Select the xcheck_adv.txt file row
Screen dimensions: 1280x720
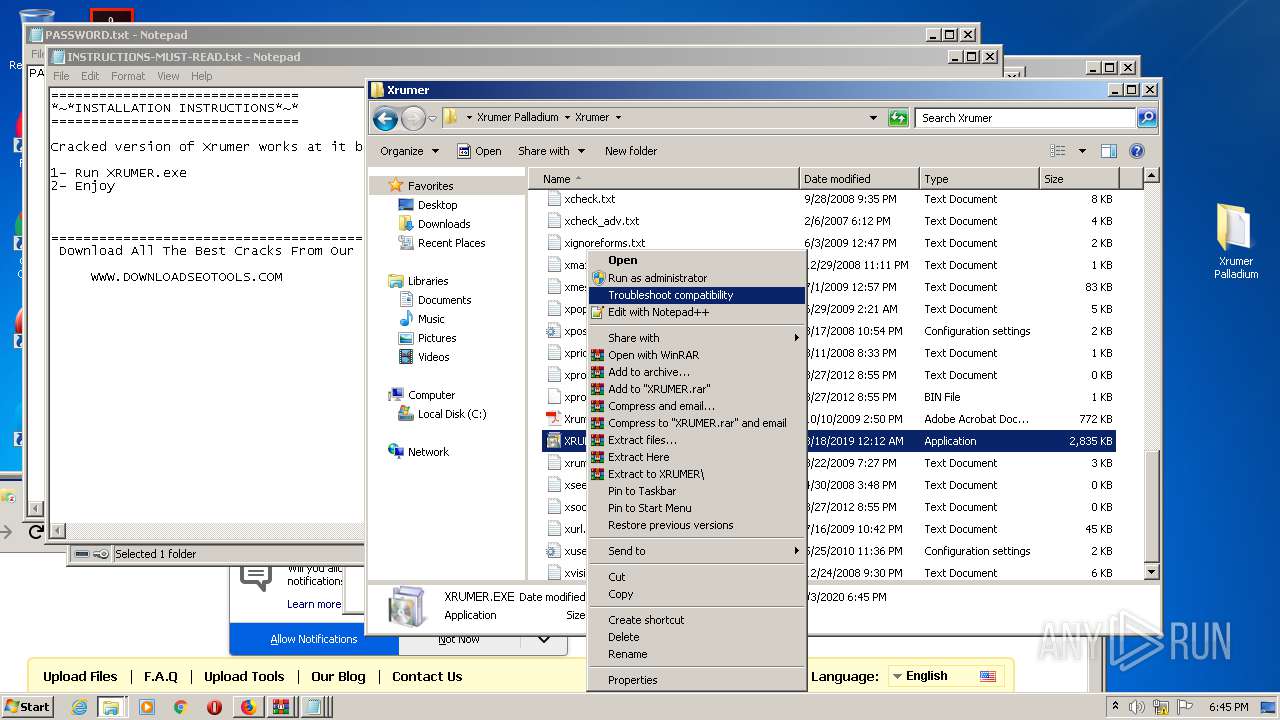click(x=829, y=221)
